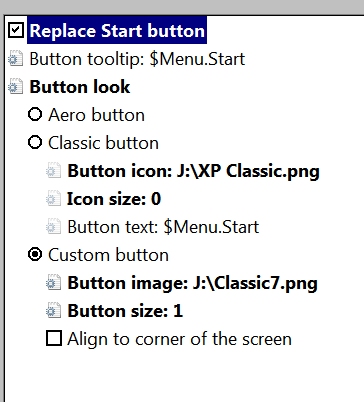This screenshot has height=402, width=364.
Task: Click the gear icon next to Button image
Action: tap(54, 283)
